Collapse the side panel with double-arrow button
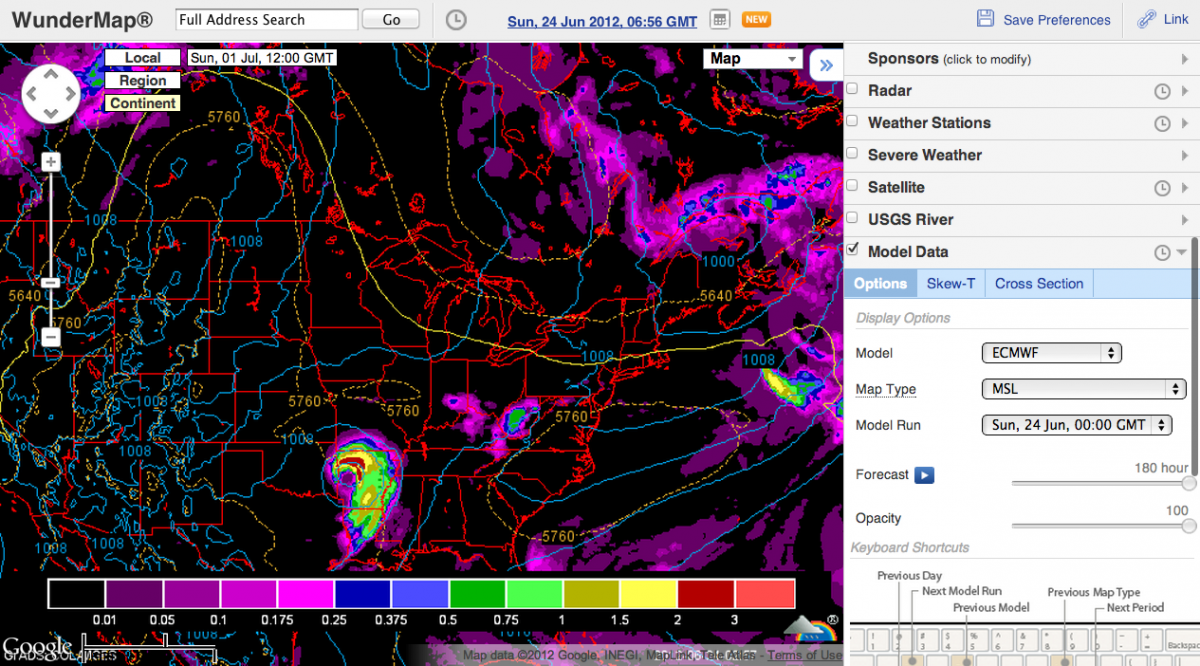 tap(826, 66)
